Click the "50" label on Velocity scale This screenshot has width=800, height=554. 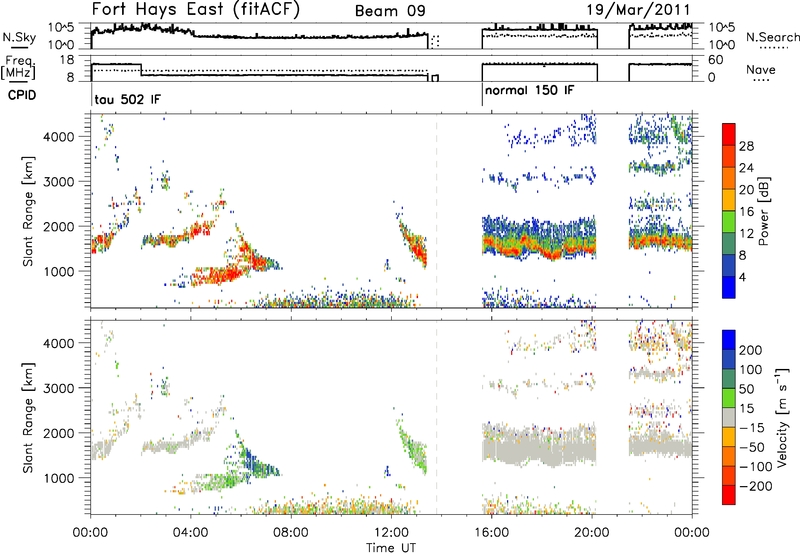747,389
